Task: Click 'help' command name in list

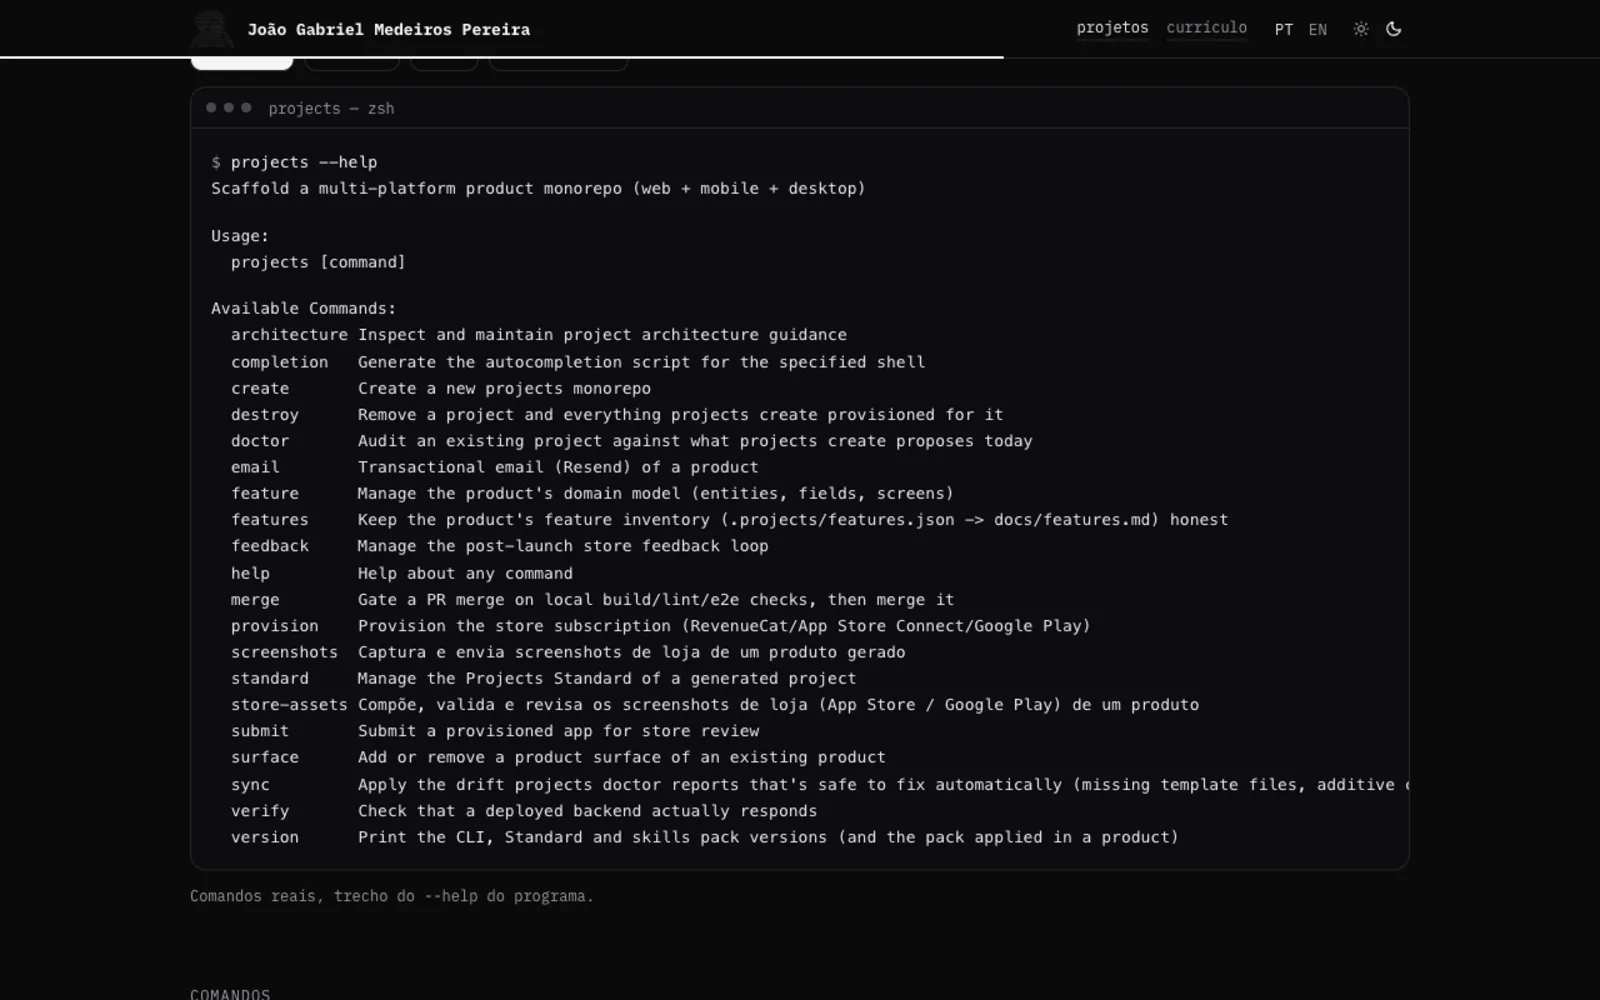Action: [250, 573]
